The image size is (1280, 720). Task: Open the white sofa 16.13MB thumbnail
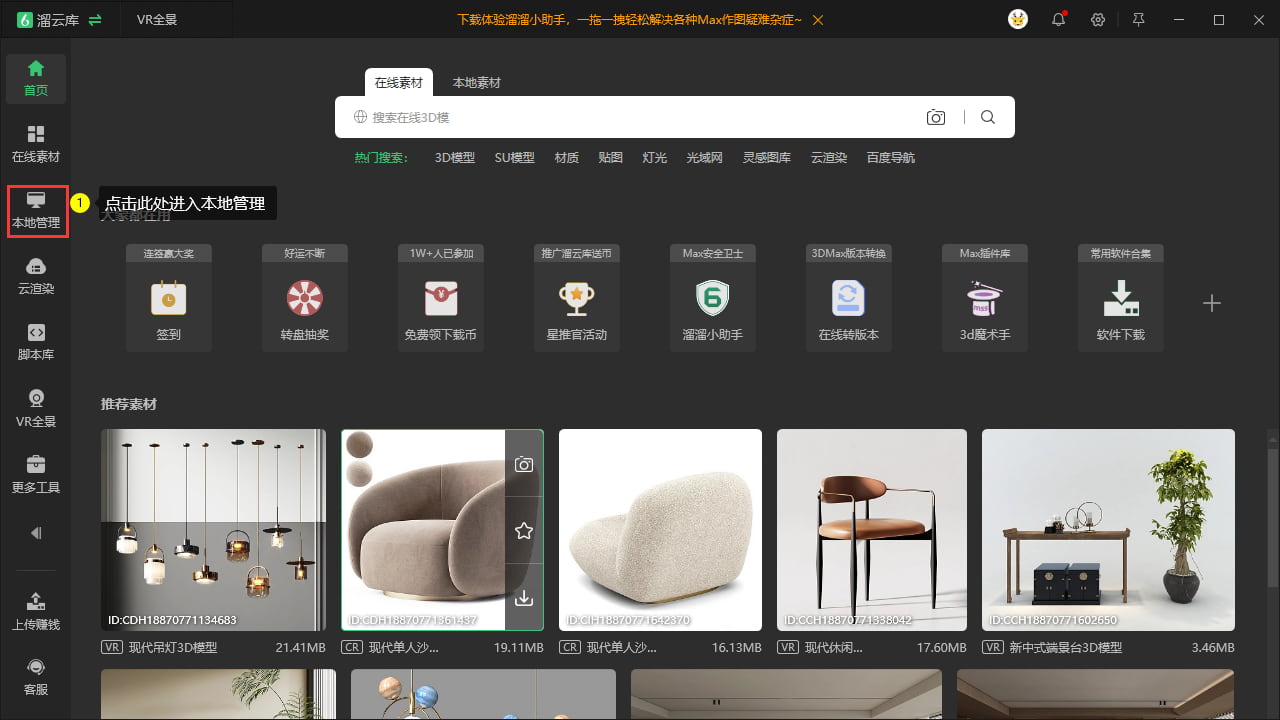(x=660, y=530)
